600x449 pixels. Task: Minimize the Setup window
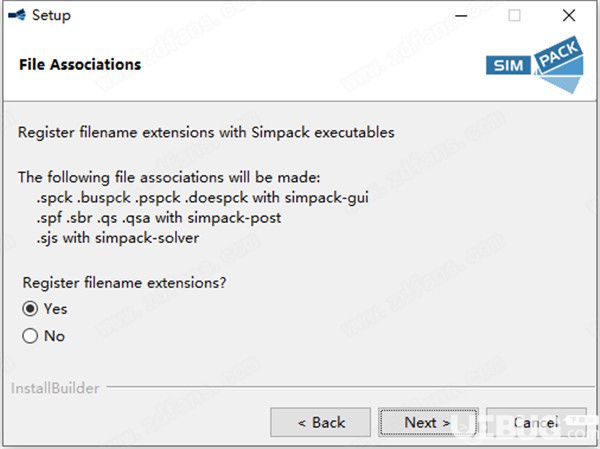(x=461, y=16)
